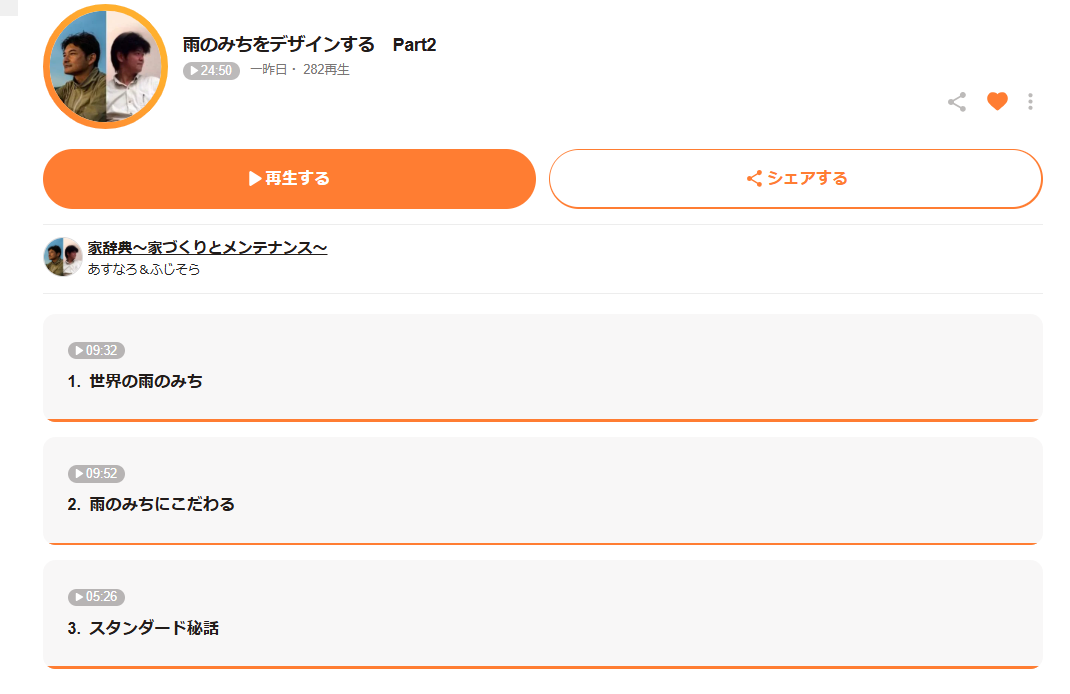Click the share glyph inside シェアする button
The height and width of the screenshot is (694, 1070).
pyautogui.click(x=754, y=179)
